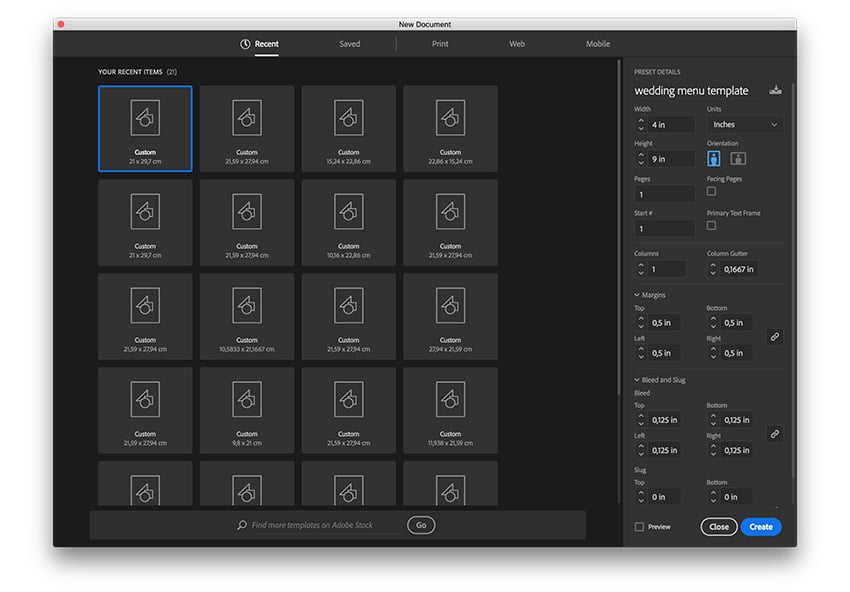This screenshot has width=850, height=592.
Task: Click the Bleed Bottom field 0,125 in
Action: (737, 420)
